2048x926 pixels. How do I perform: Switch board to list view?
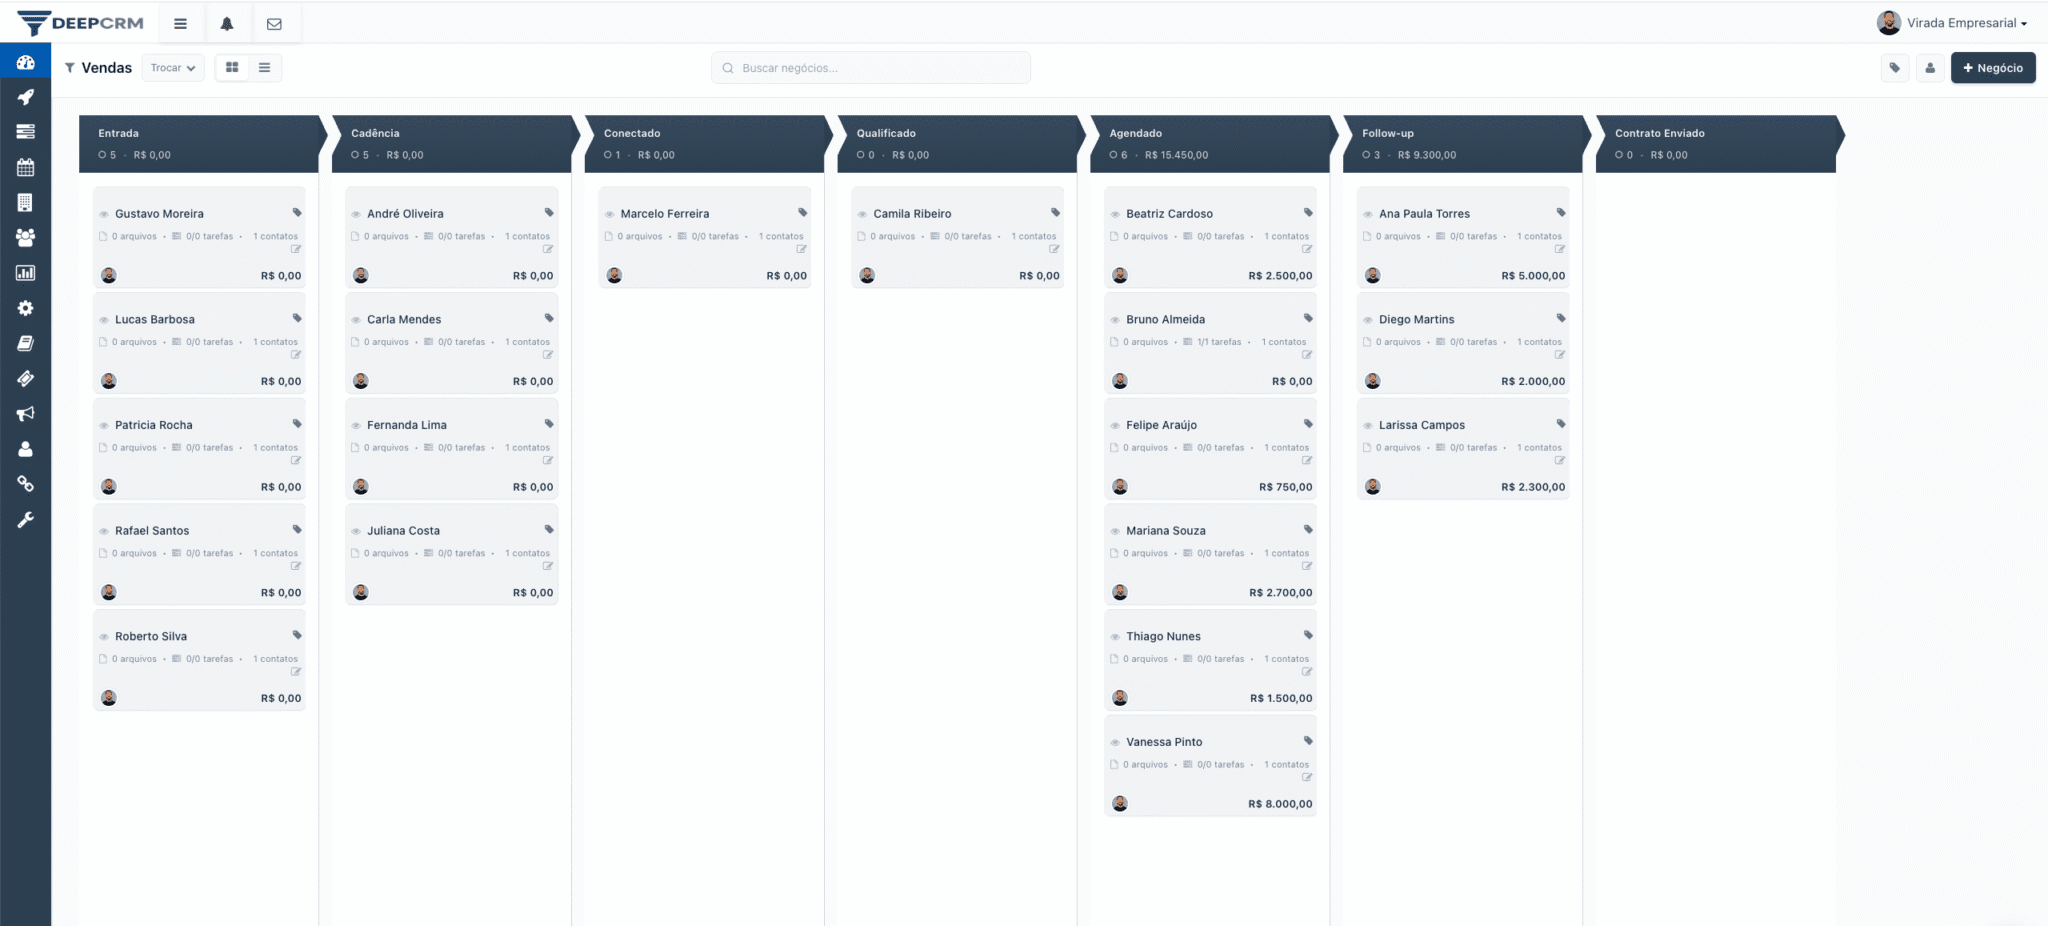pyautogui.click(x=264, y=67)
